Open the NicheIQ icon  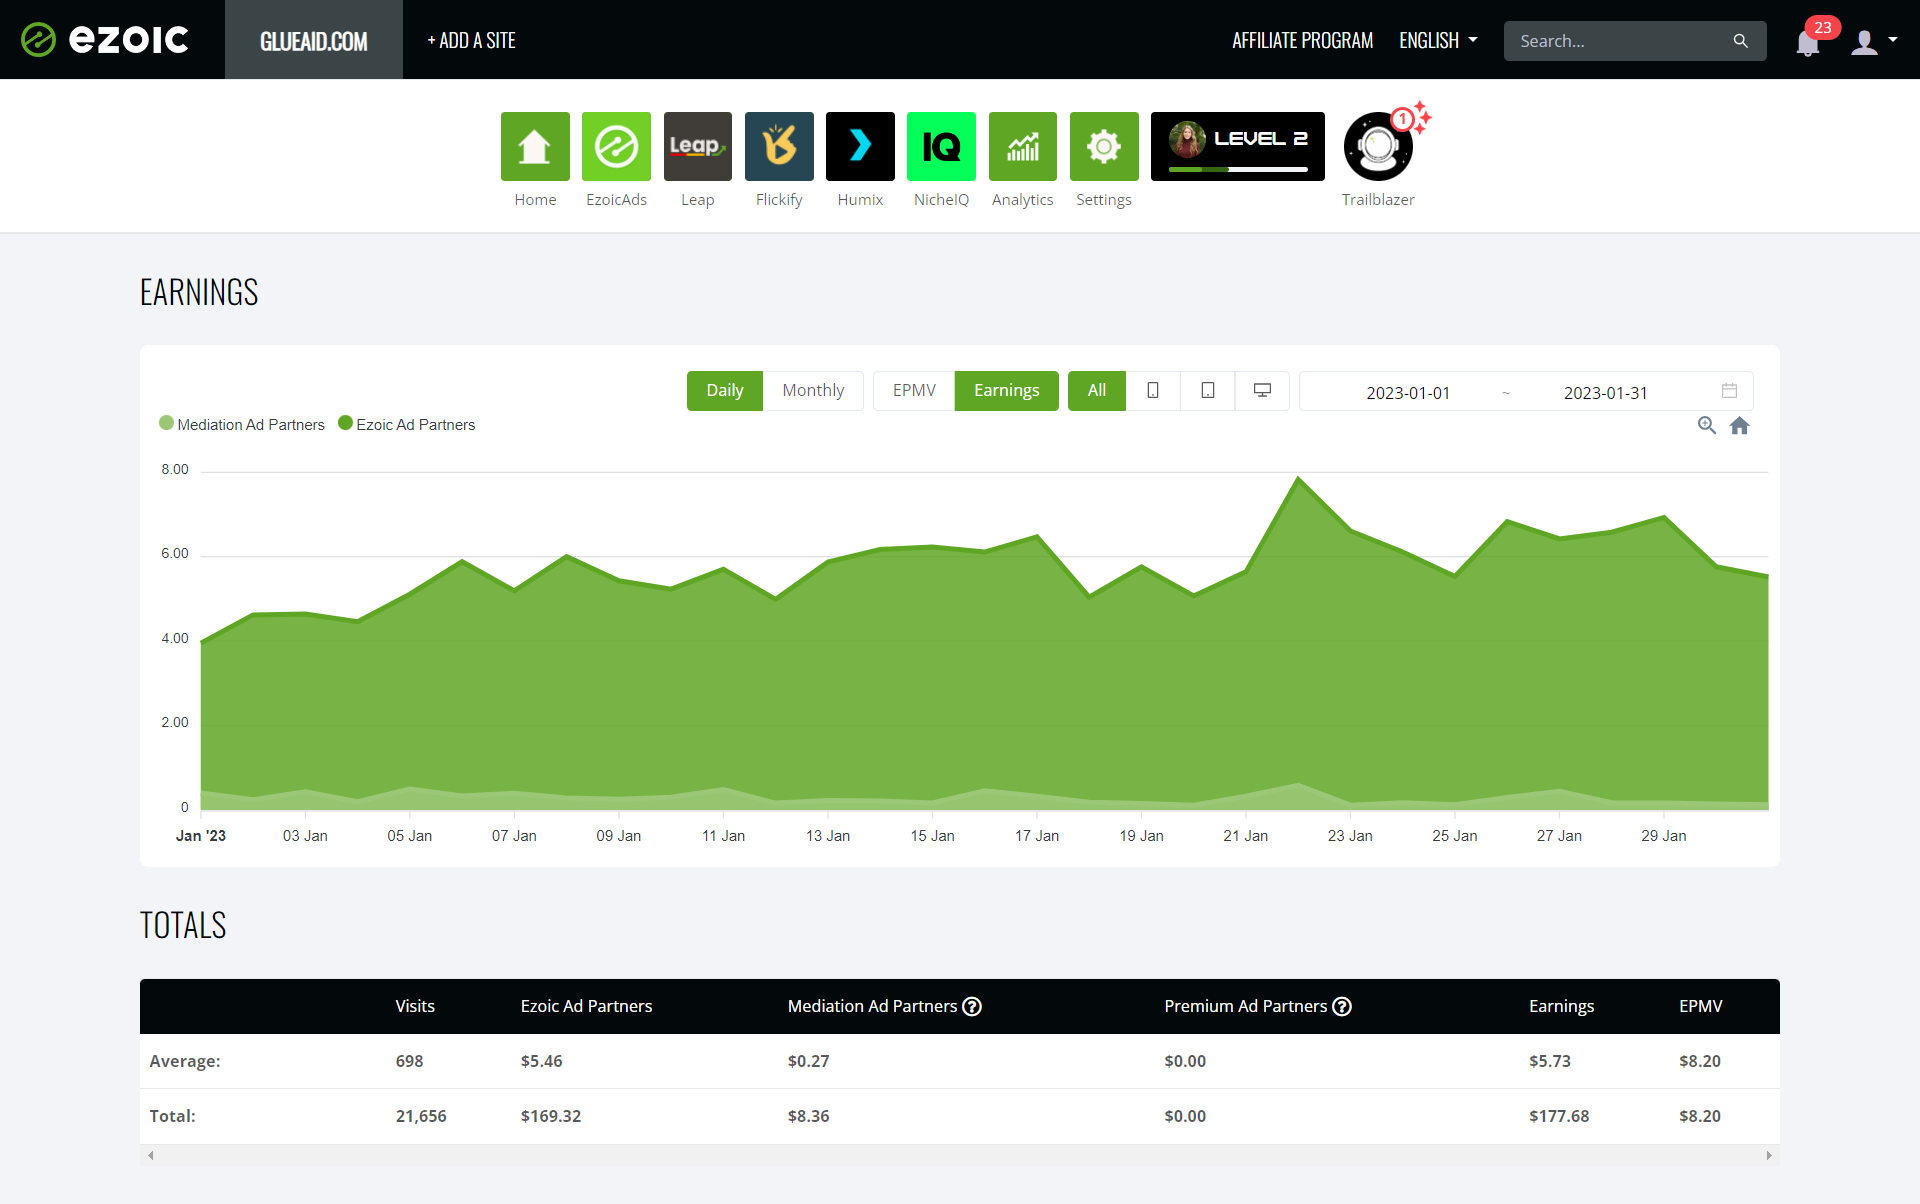[x=941, y=146]
